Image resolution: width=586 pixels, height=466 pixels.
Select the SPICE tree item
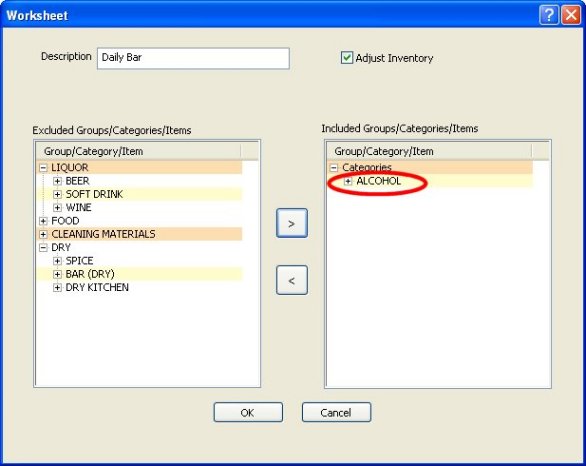click(79, 260)
